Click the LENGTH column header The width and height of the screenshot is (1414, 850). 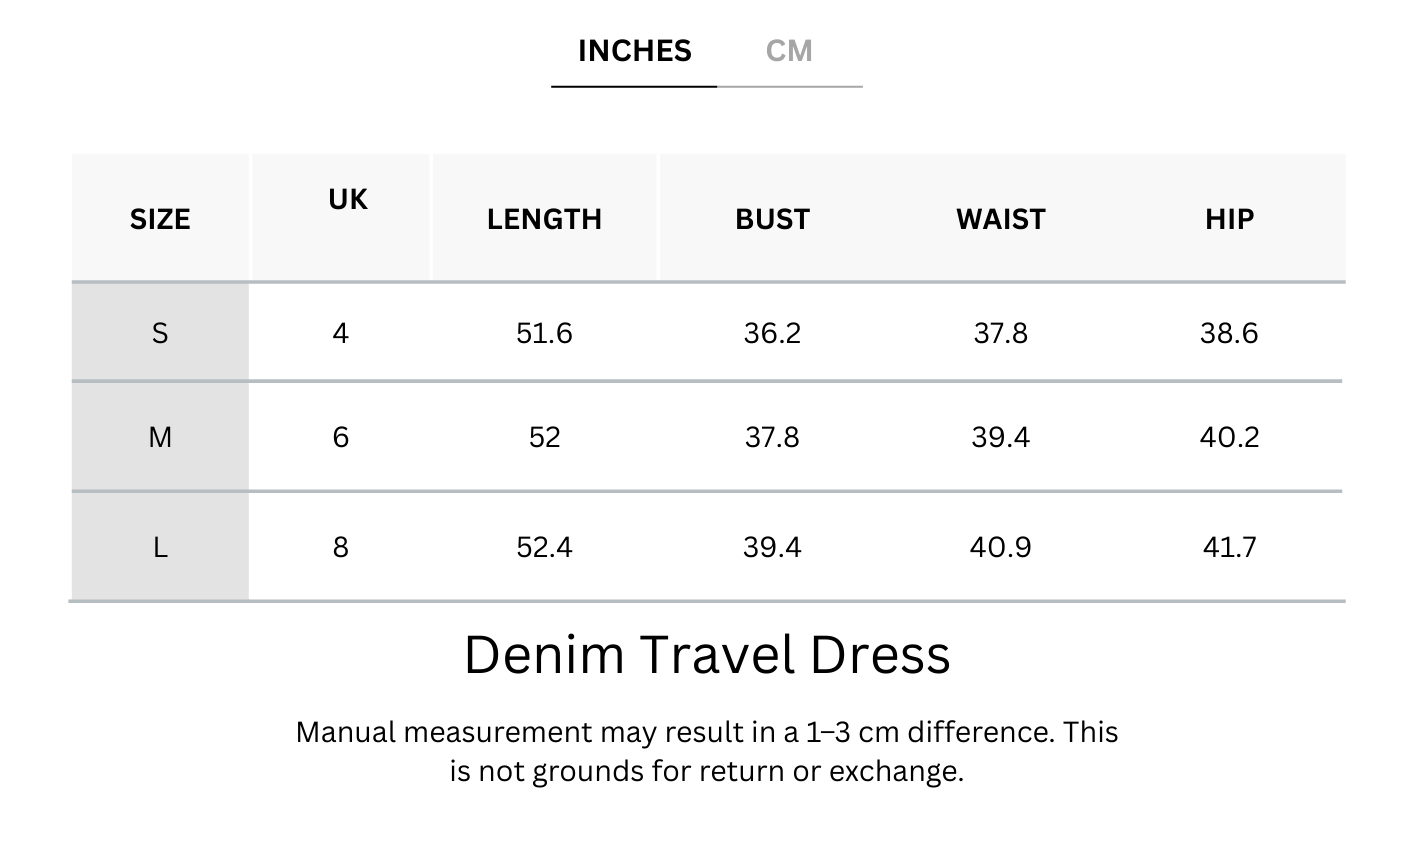click(x=544, y=219)
